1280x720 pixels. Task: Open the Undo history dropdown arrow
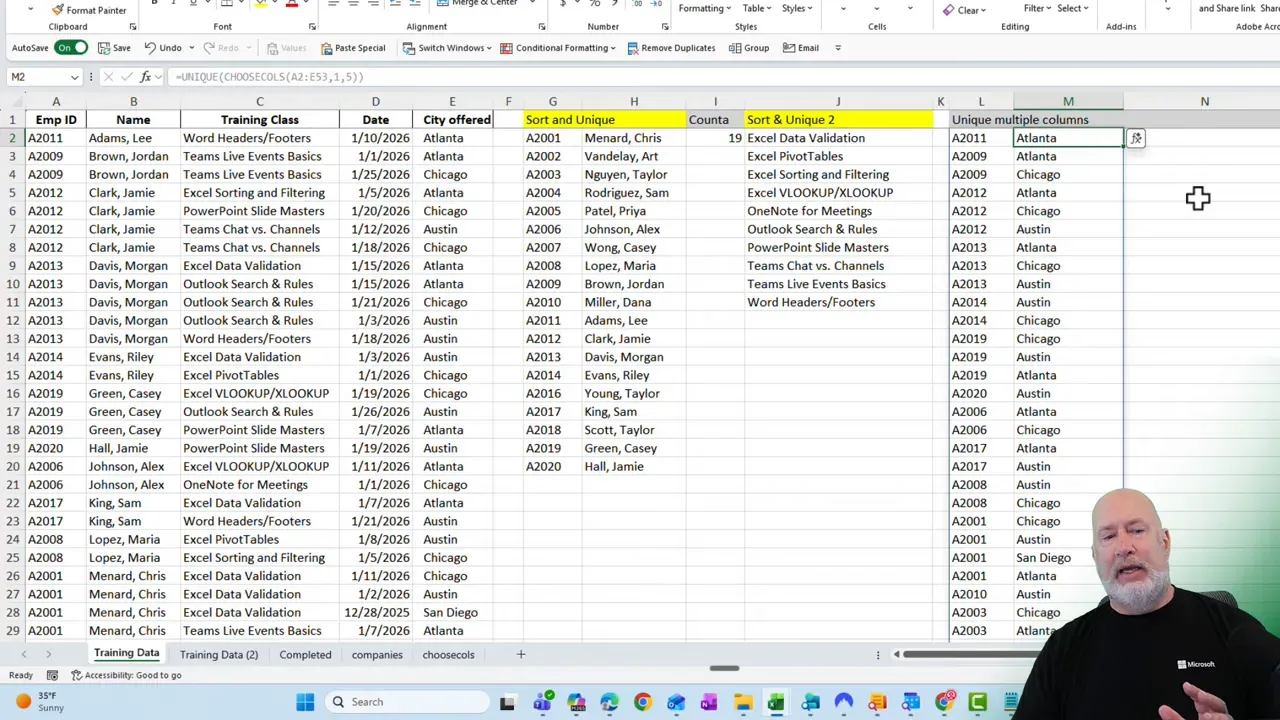[189, 47]
